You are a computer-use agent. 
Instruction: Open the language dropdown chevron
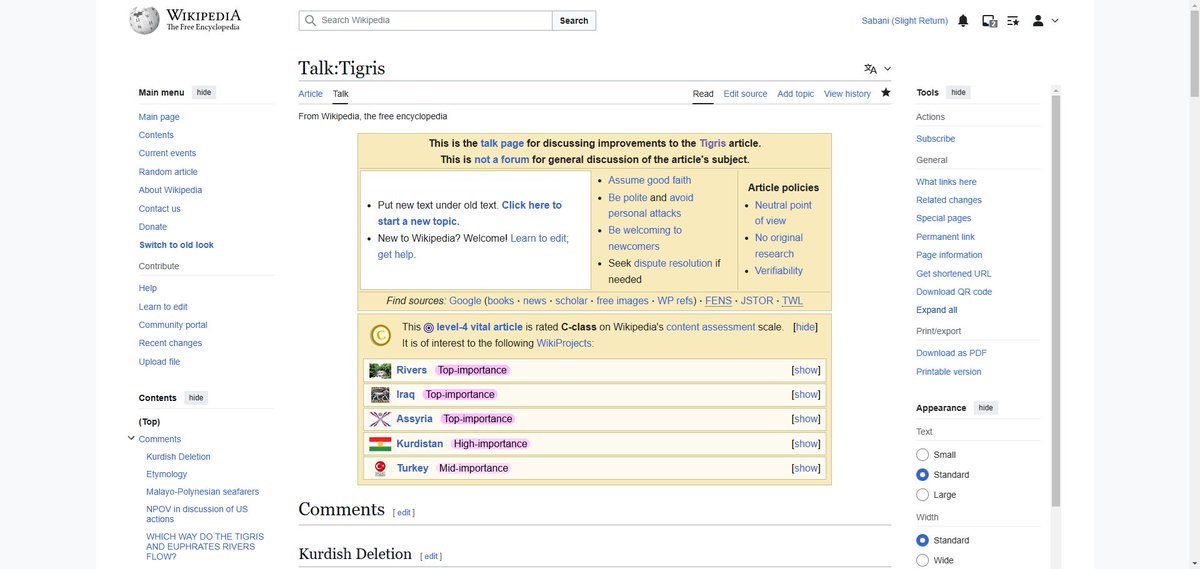tap(887, 69)
